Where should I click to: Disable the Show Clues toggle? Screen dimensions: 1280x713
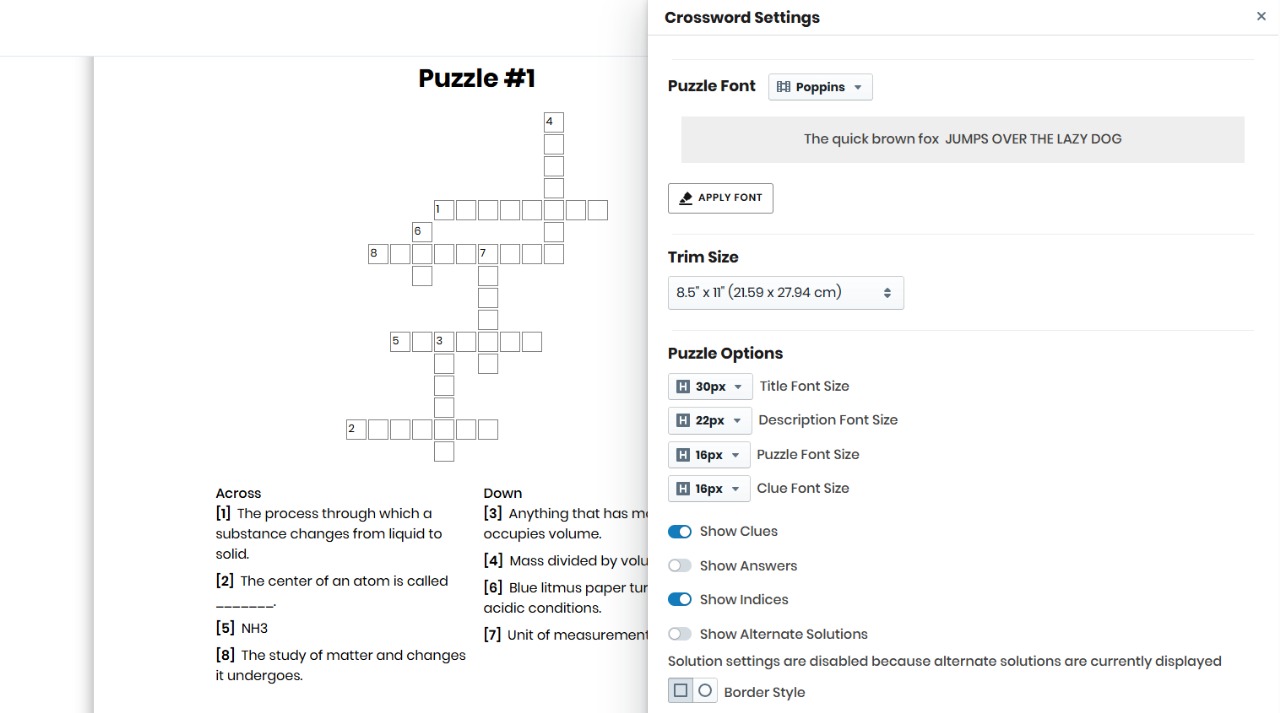[680, 532]
